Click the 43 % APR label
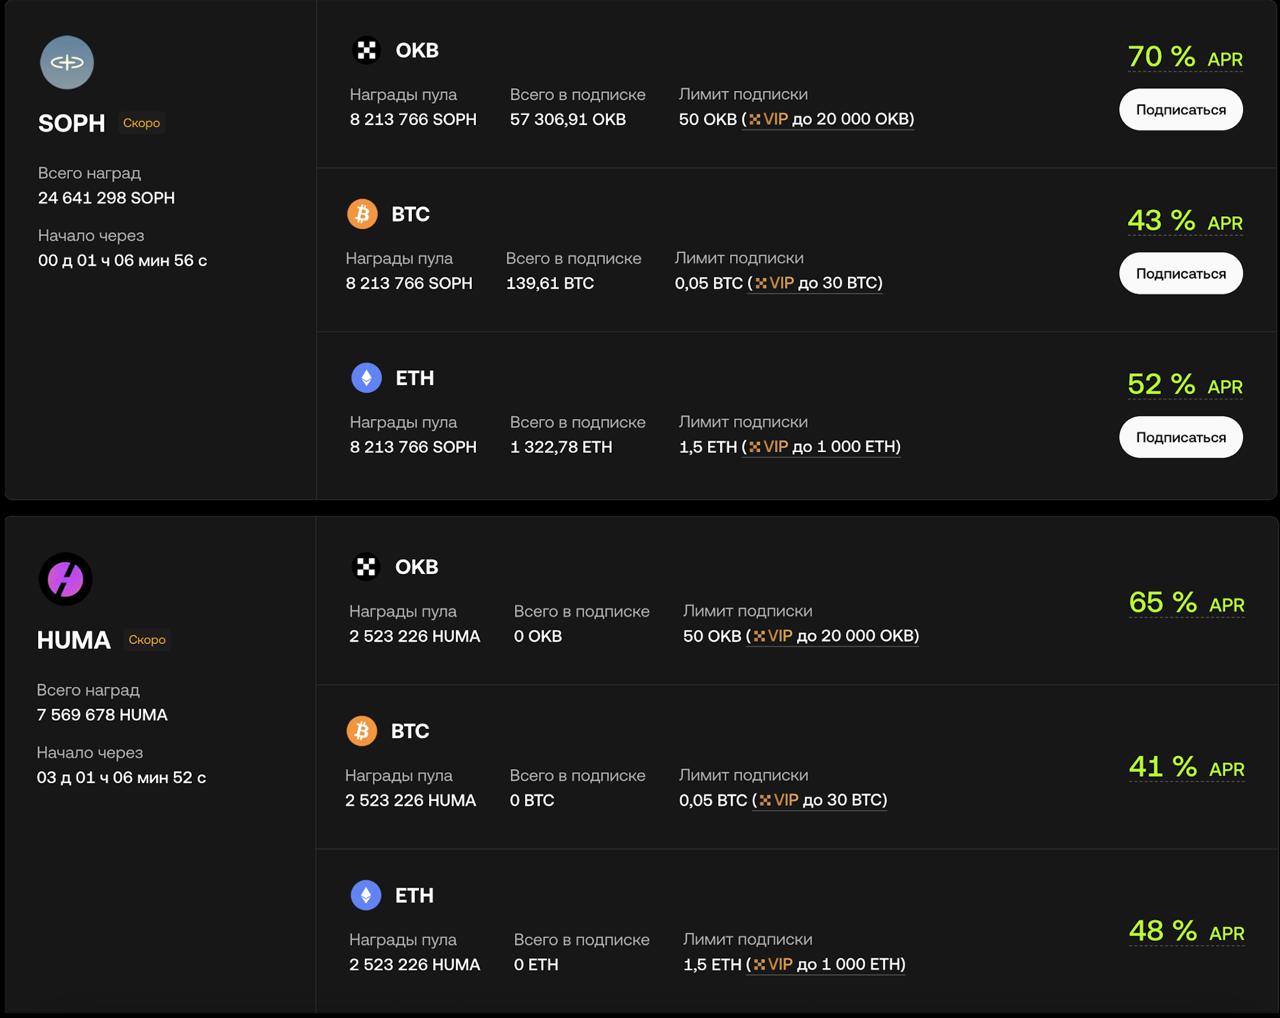 1185,221
